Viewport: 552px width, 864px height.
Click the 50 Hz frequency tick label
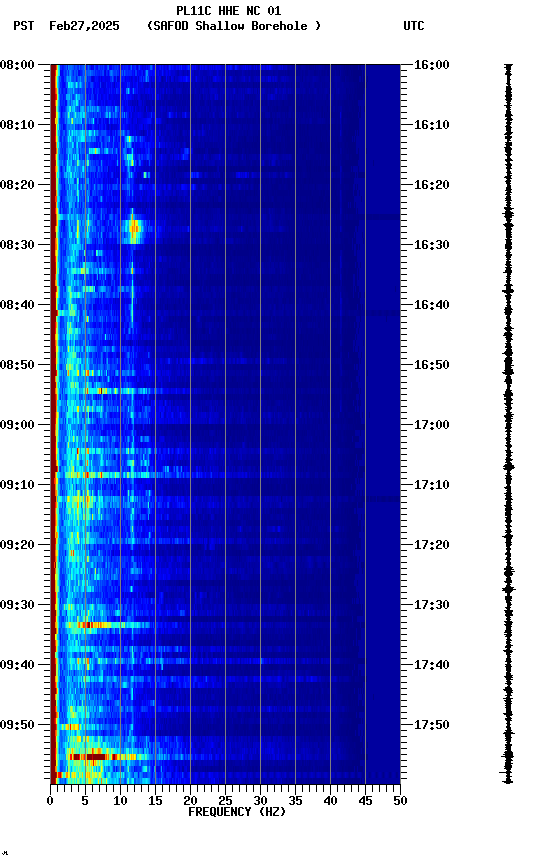coord(401,802)
